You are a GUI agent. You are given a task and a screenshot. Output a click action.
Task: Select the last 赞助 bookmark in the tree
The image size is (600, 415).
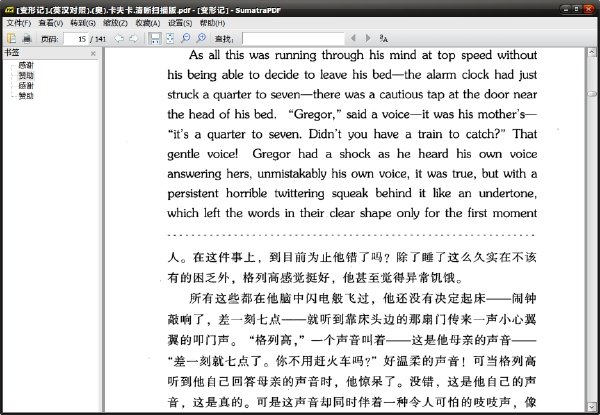click(x=26, y=96)
